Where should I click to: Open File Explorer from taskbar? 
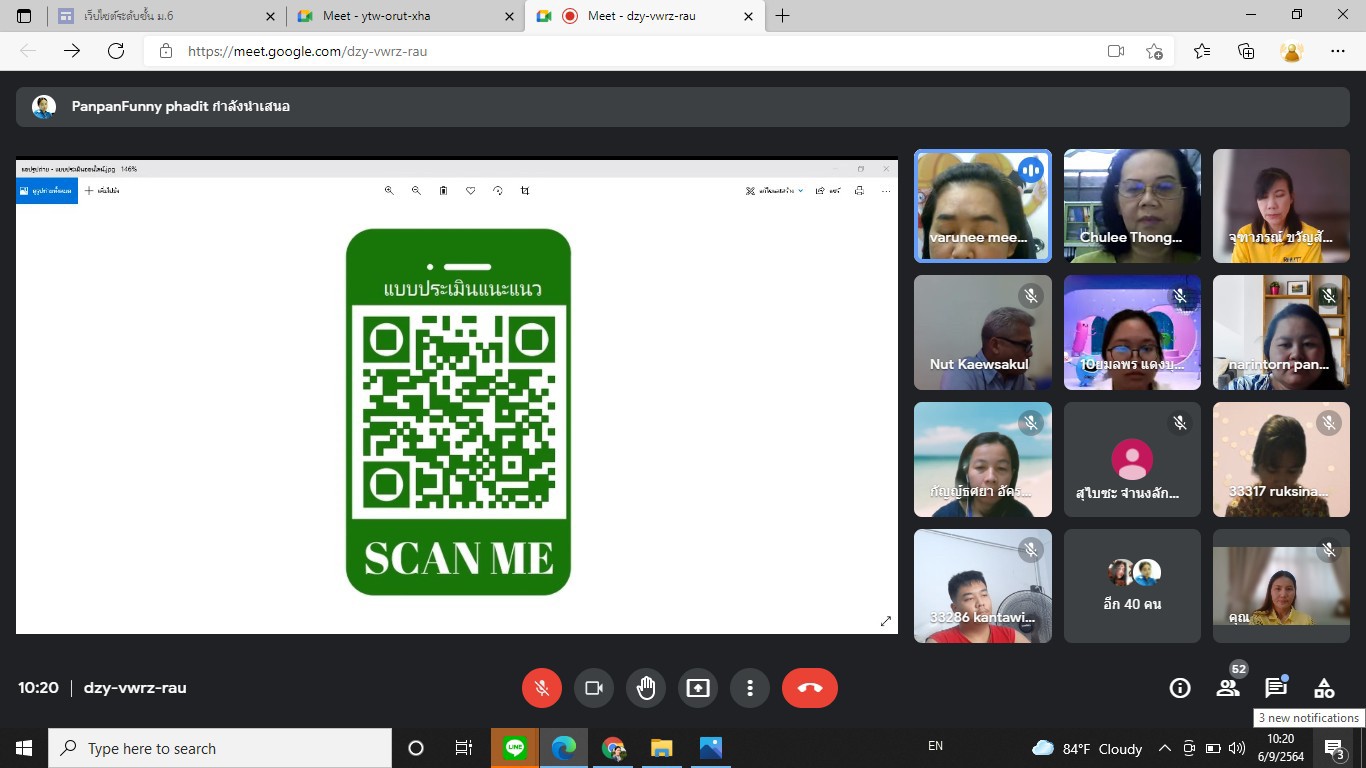[x=661, y=748]
